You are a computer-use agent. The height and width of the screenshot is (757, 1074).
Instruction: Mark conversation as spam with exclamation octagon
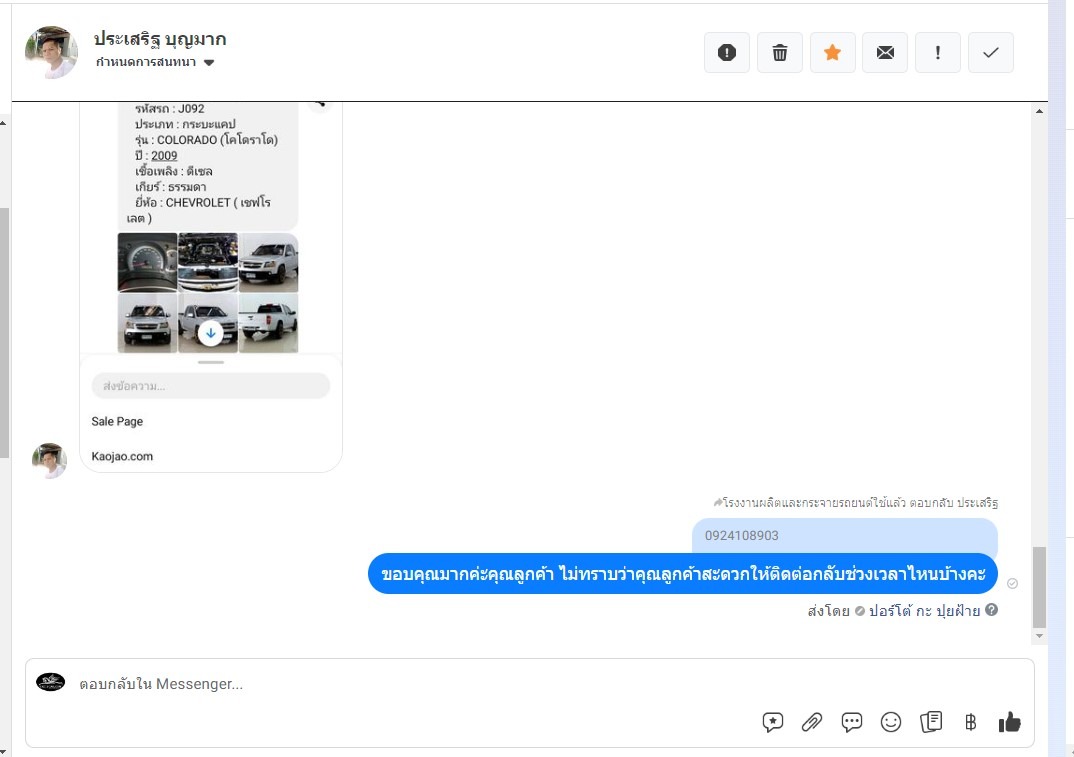tap(727, 53)
